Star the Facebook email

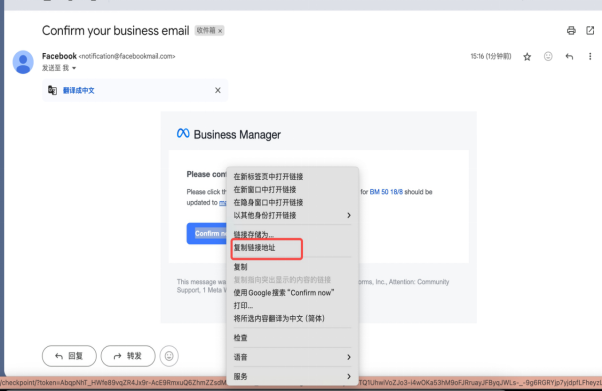[527, 57]
